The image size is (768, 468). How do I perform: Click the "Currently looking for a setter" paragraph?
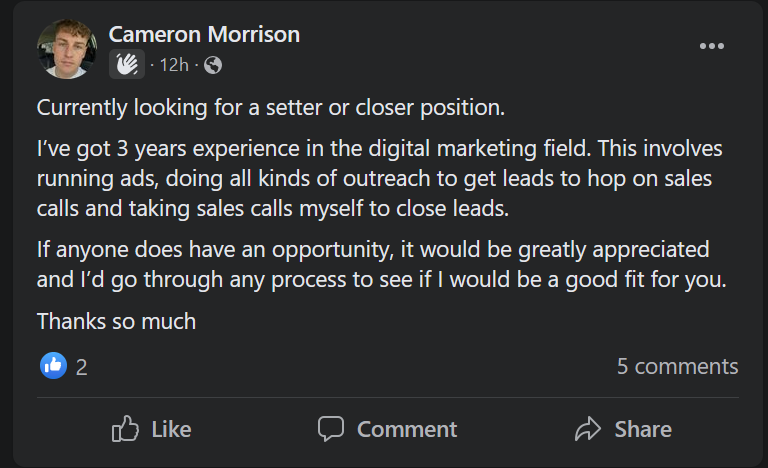(x=270, y=107)
